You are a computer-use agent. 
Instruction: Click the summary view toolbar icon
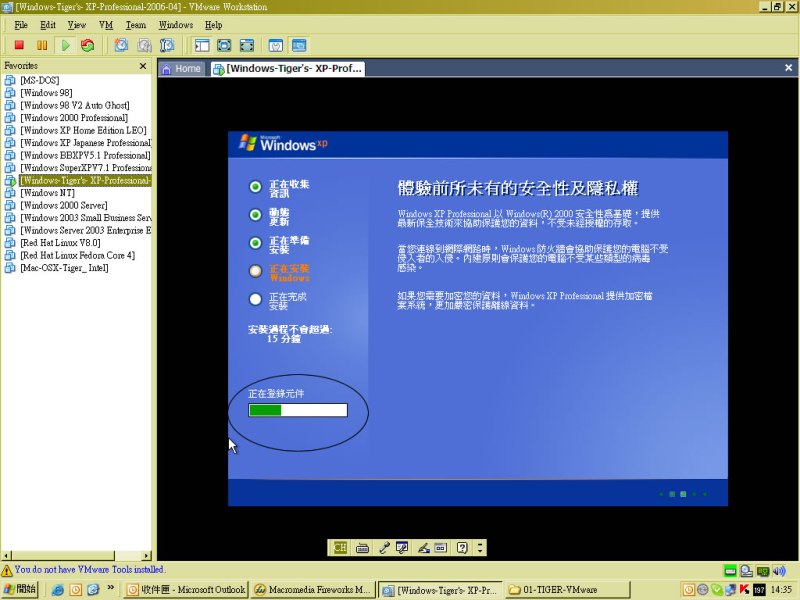276,45
